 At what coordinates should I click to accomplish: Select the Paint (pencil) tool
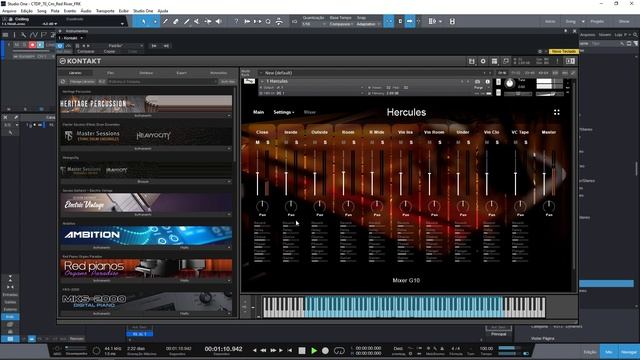(x=165, y=21)
